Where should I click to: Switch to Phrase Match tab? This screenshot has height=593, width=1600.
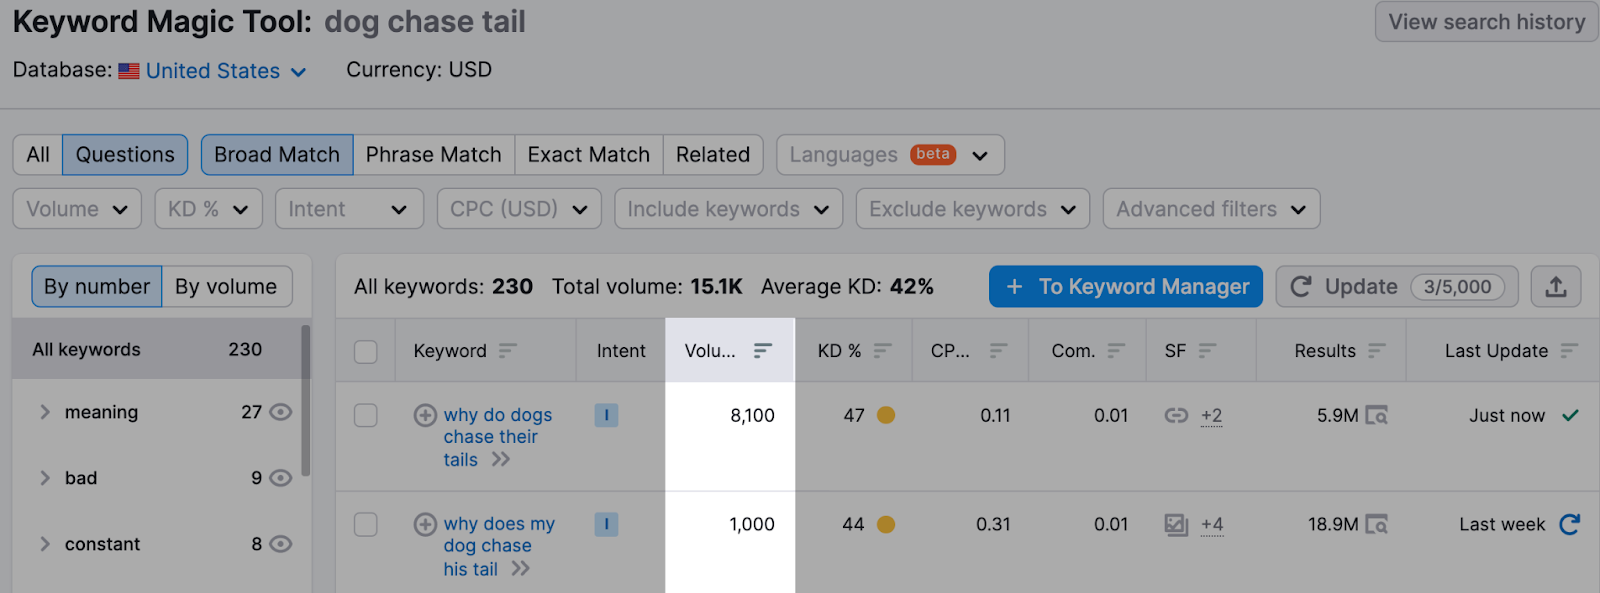coord(433,155)
